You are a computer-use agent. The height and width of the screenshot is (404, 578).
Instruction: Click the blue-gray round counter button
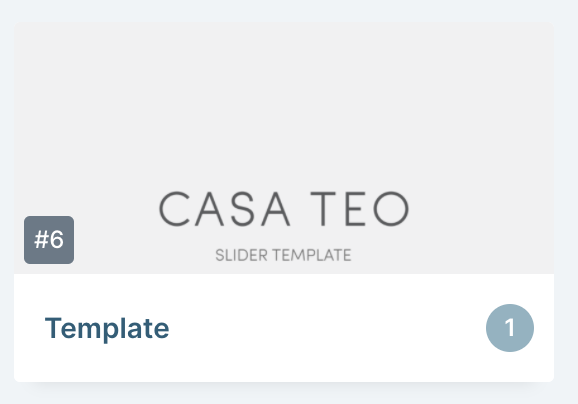click(x=510, y=328)
